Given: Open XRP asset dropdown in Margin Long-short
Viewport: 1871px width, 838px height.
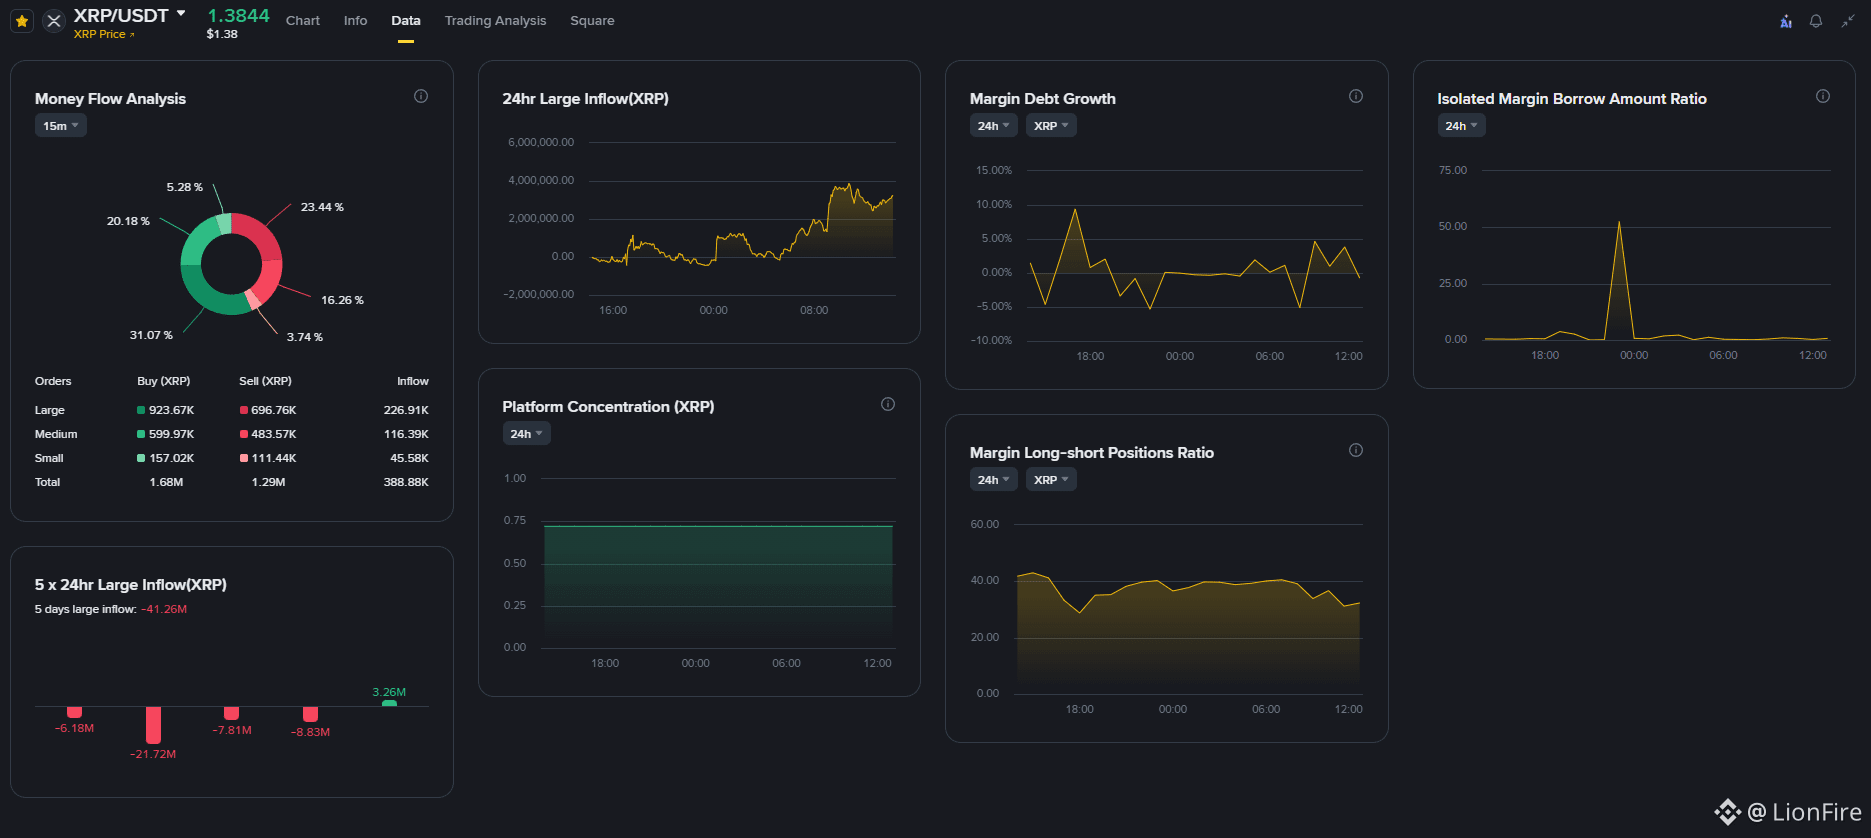Looking at the screenshot, I should (x=1051, y=480).
